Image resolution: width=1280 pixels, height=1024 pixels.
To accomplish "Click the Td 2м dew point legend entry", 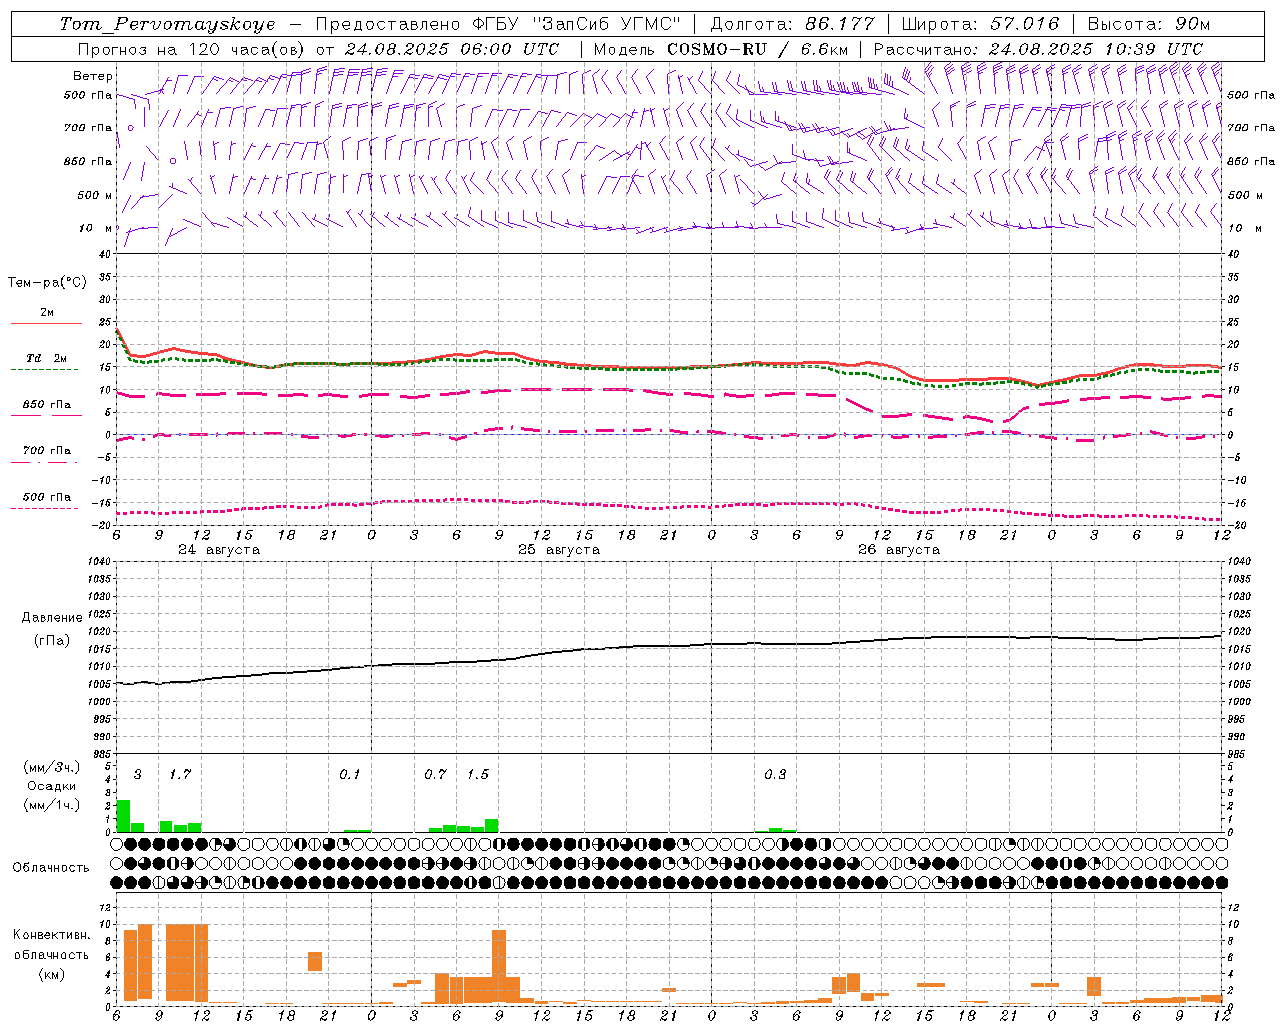I will [46, 358].
